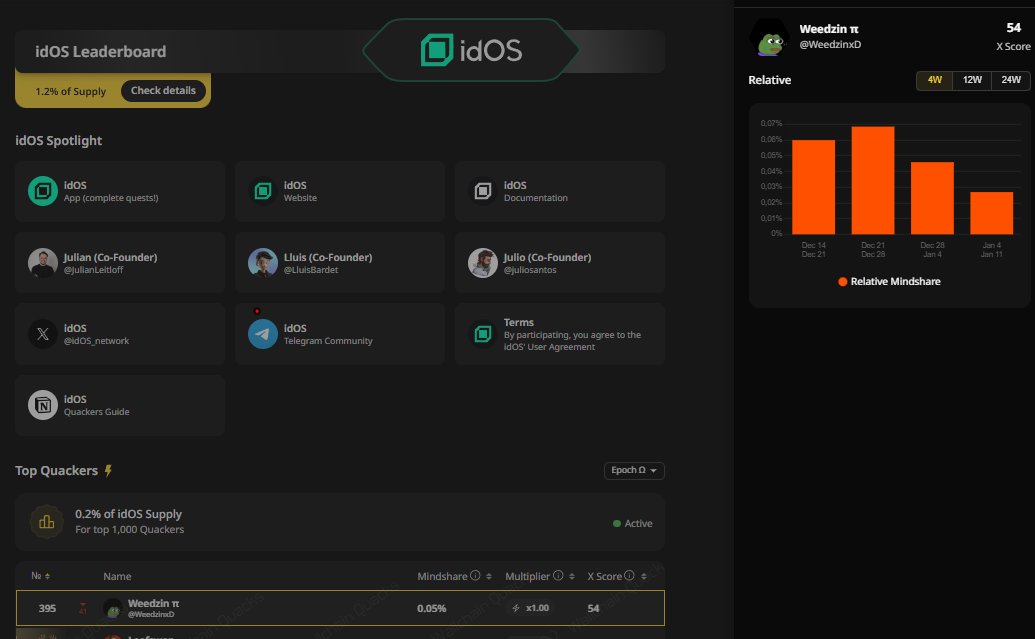The height and width of the screenshot is (639, 1035).
Task: Open the Epoch Ω dropdown
Action: 634,470
